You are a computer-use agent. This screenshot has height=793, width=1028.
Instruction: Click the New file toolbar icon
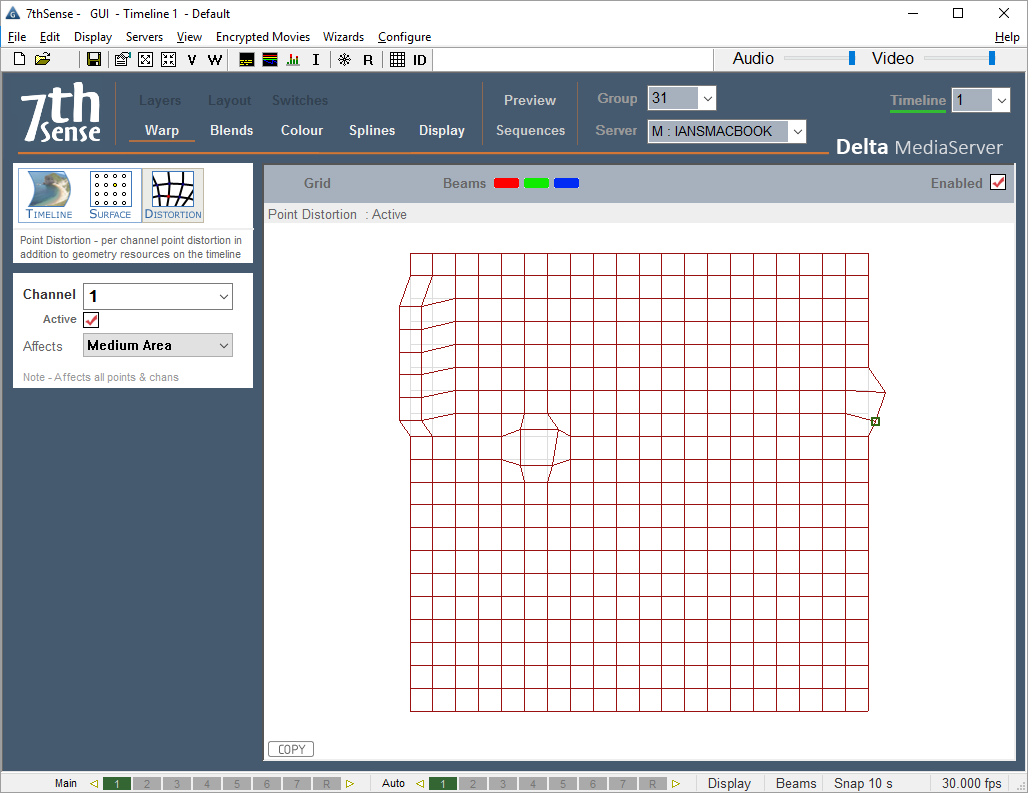point(20,60)
